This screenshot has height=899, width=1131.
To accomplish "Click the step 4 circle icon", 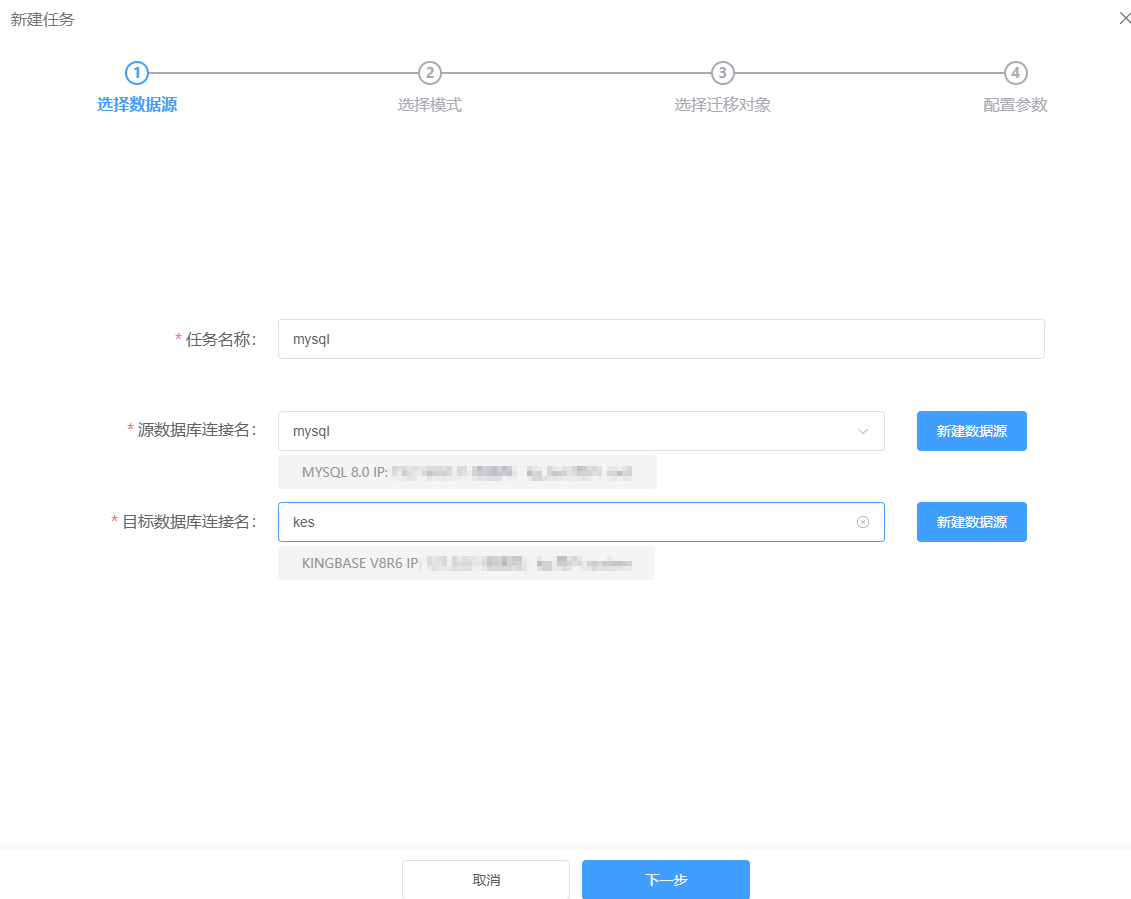I will pyautogui.click(x=1015, y=73).
